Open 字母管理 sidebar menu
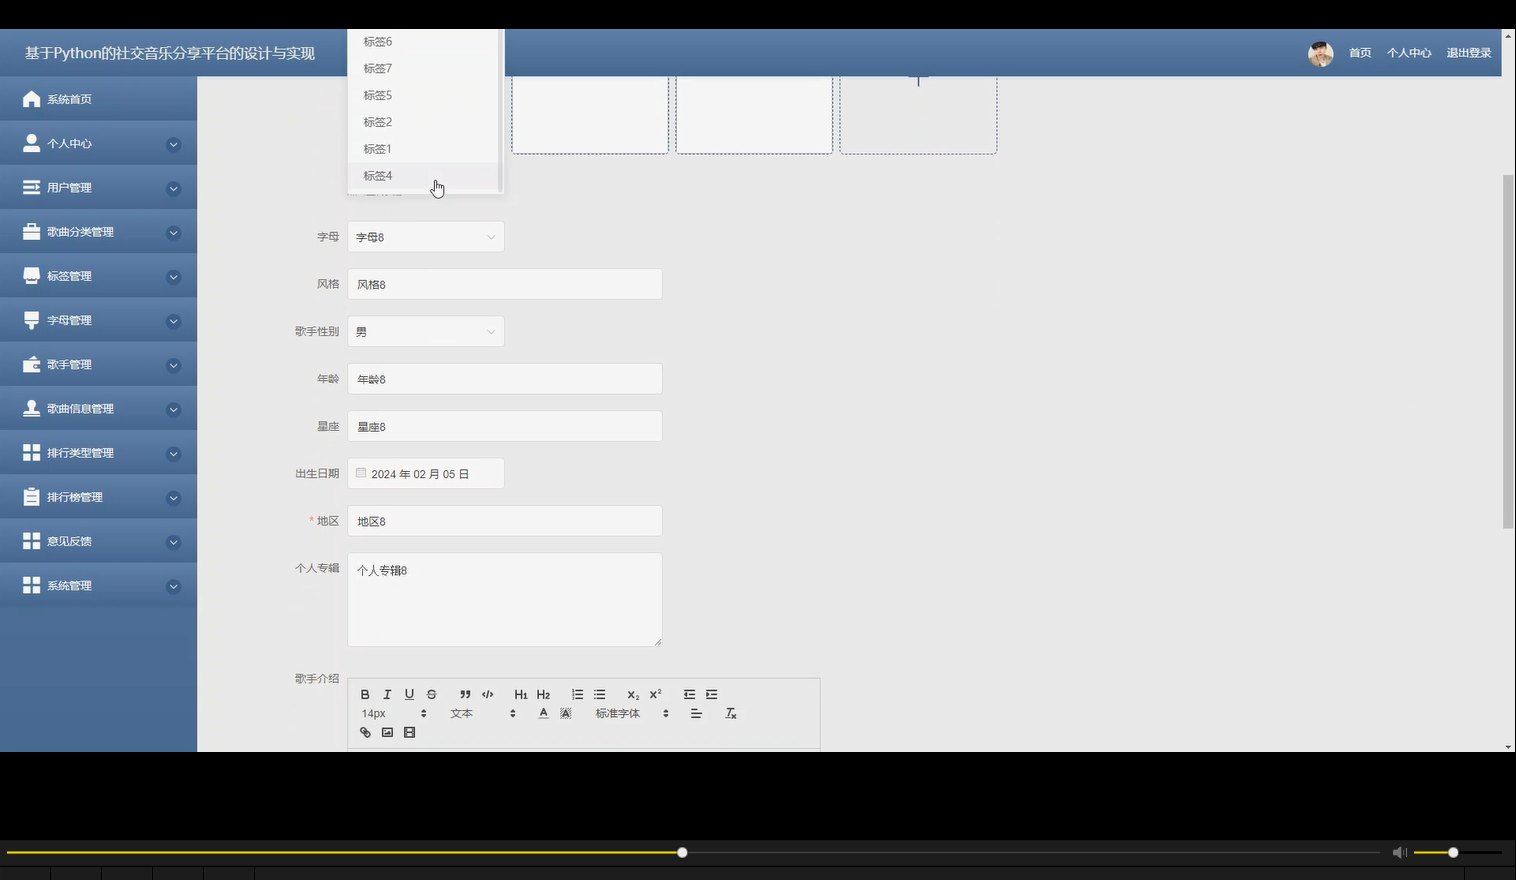 pos(98,320)
